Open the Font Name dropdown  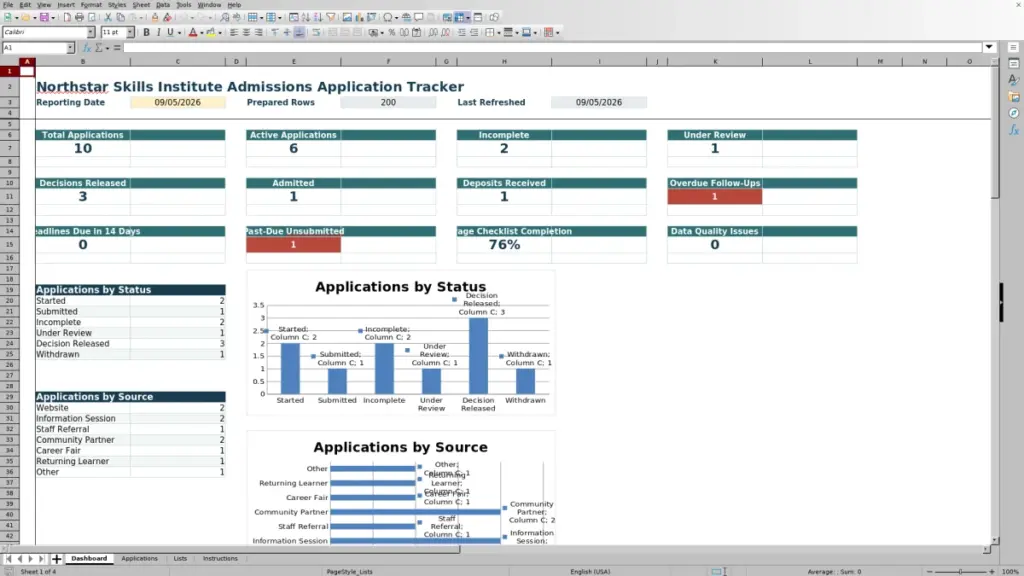90,32
